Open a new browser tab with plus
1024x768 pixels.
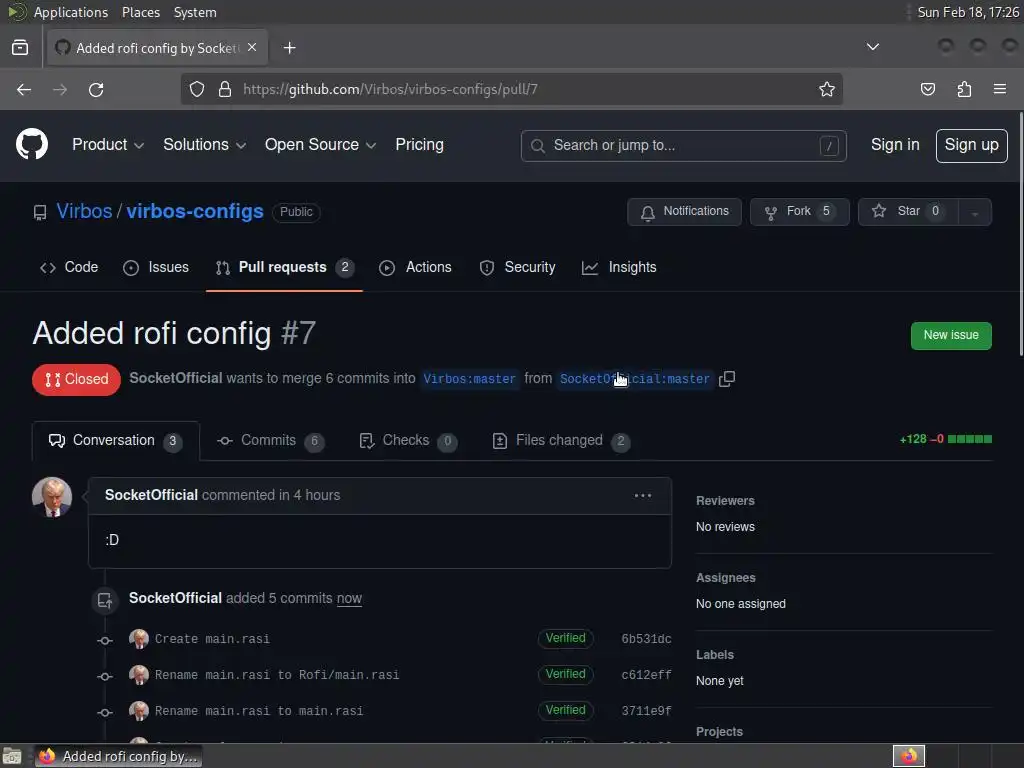tap(289, 48)
